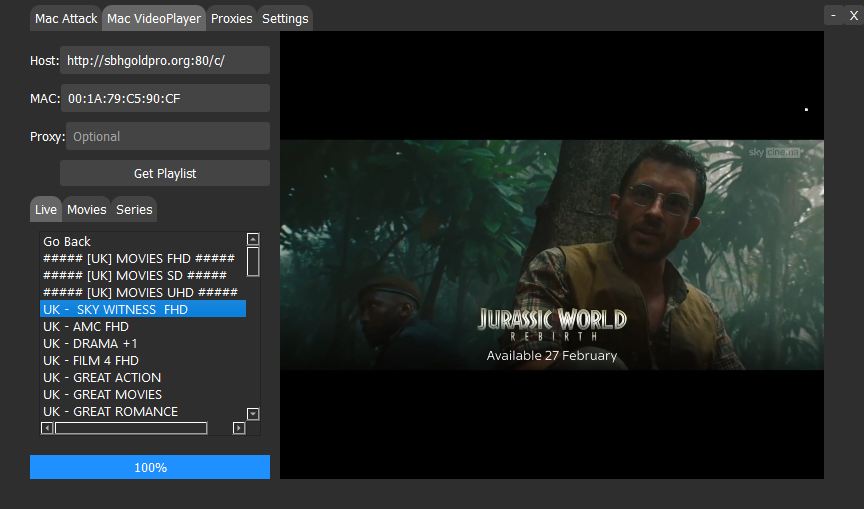Minimize the window with dash button

(834, 15)
